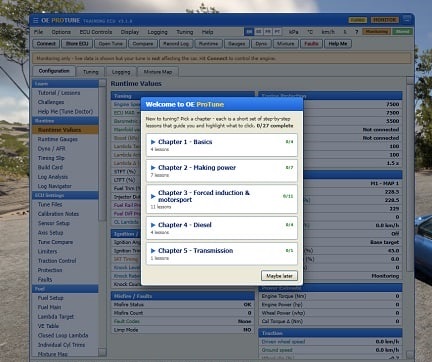
Task: Open the Help menu
Action: [207, 32]
